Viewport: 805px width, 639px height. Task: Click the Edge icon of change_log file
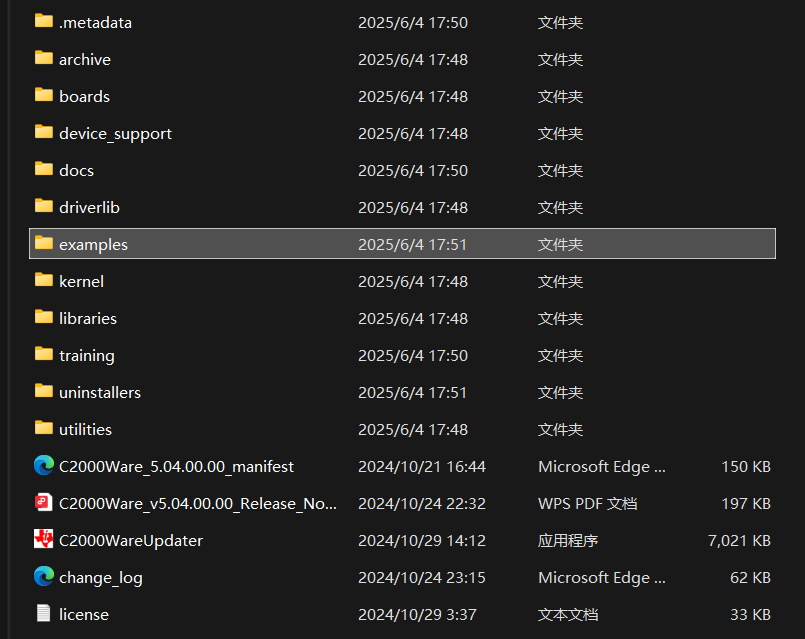click(44, 576)
